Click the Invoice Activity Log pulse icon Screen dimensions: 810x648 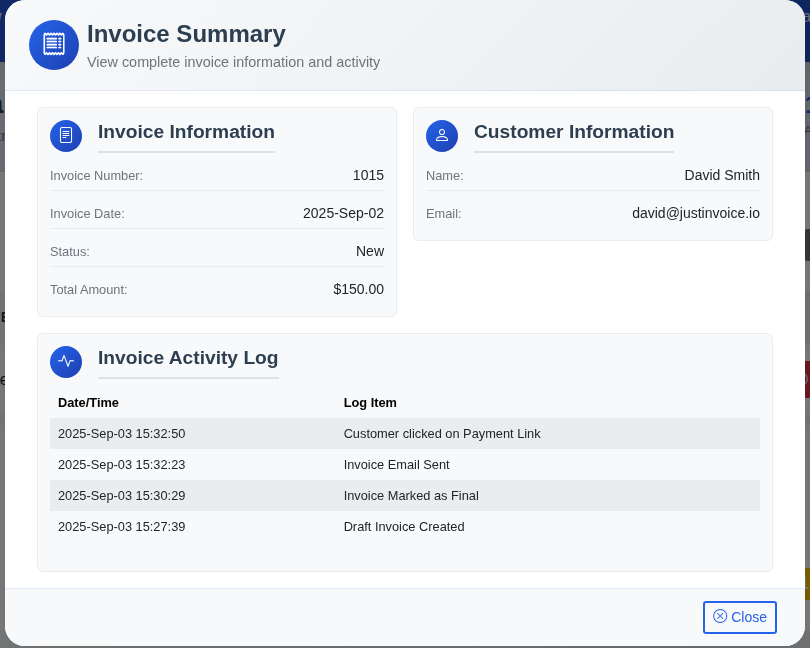[x=66, y=362]
